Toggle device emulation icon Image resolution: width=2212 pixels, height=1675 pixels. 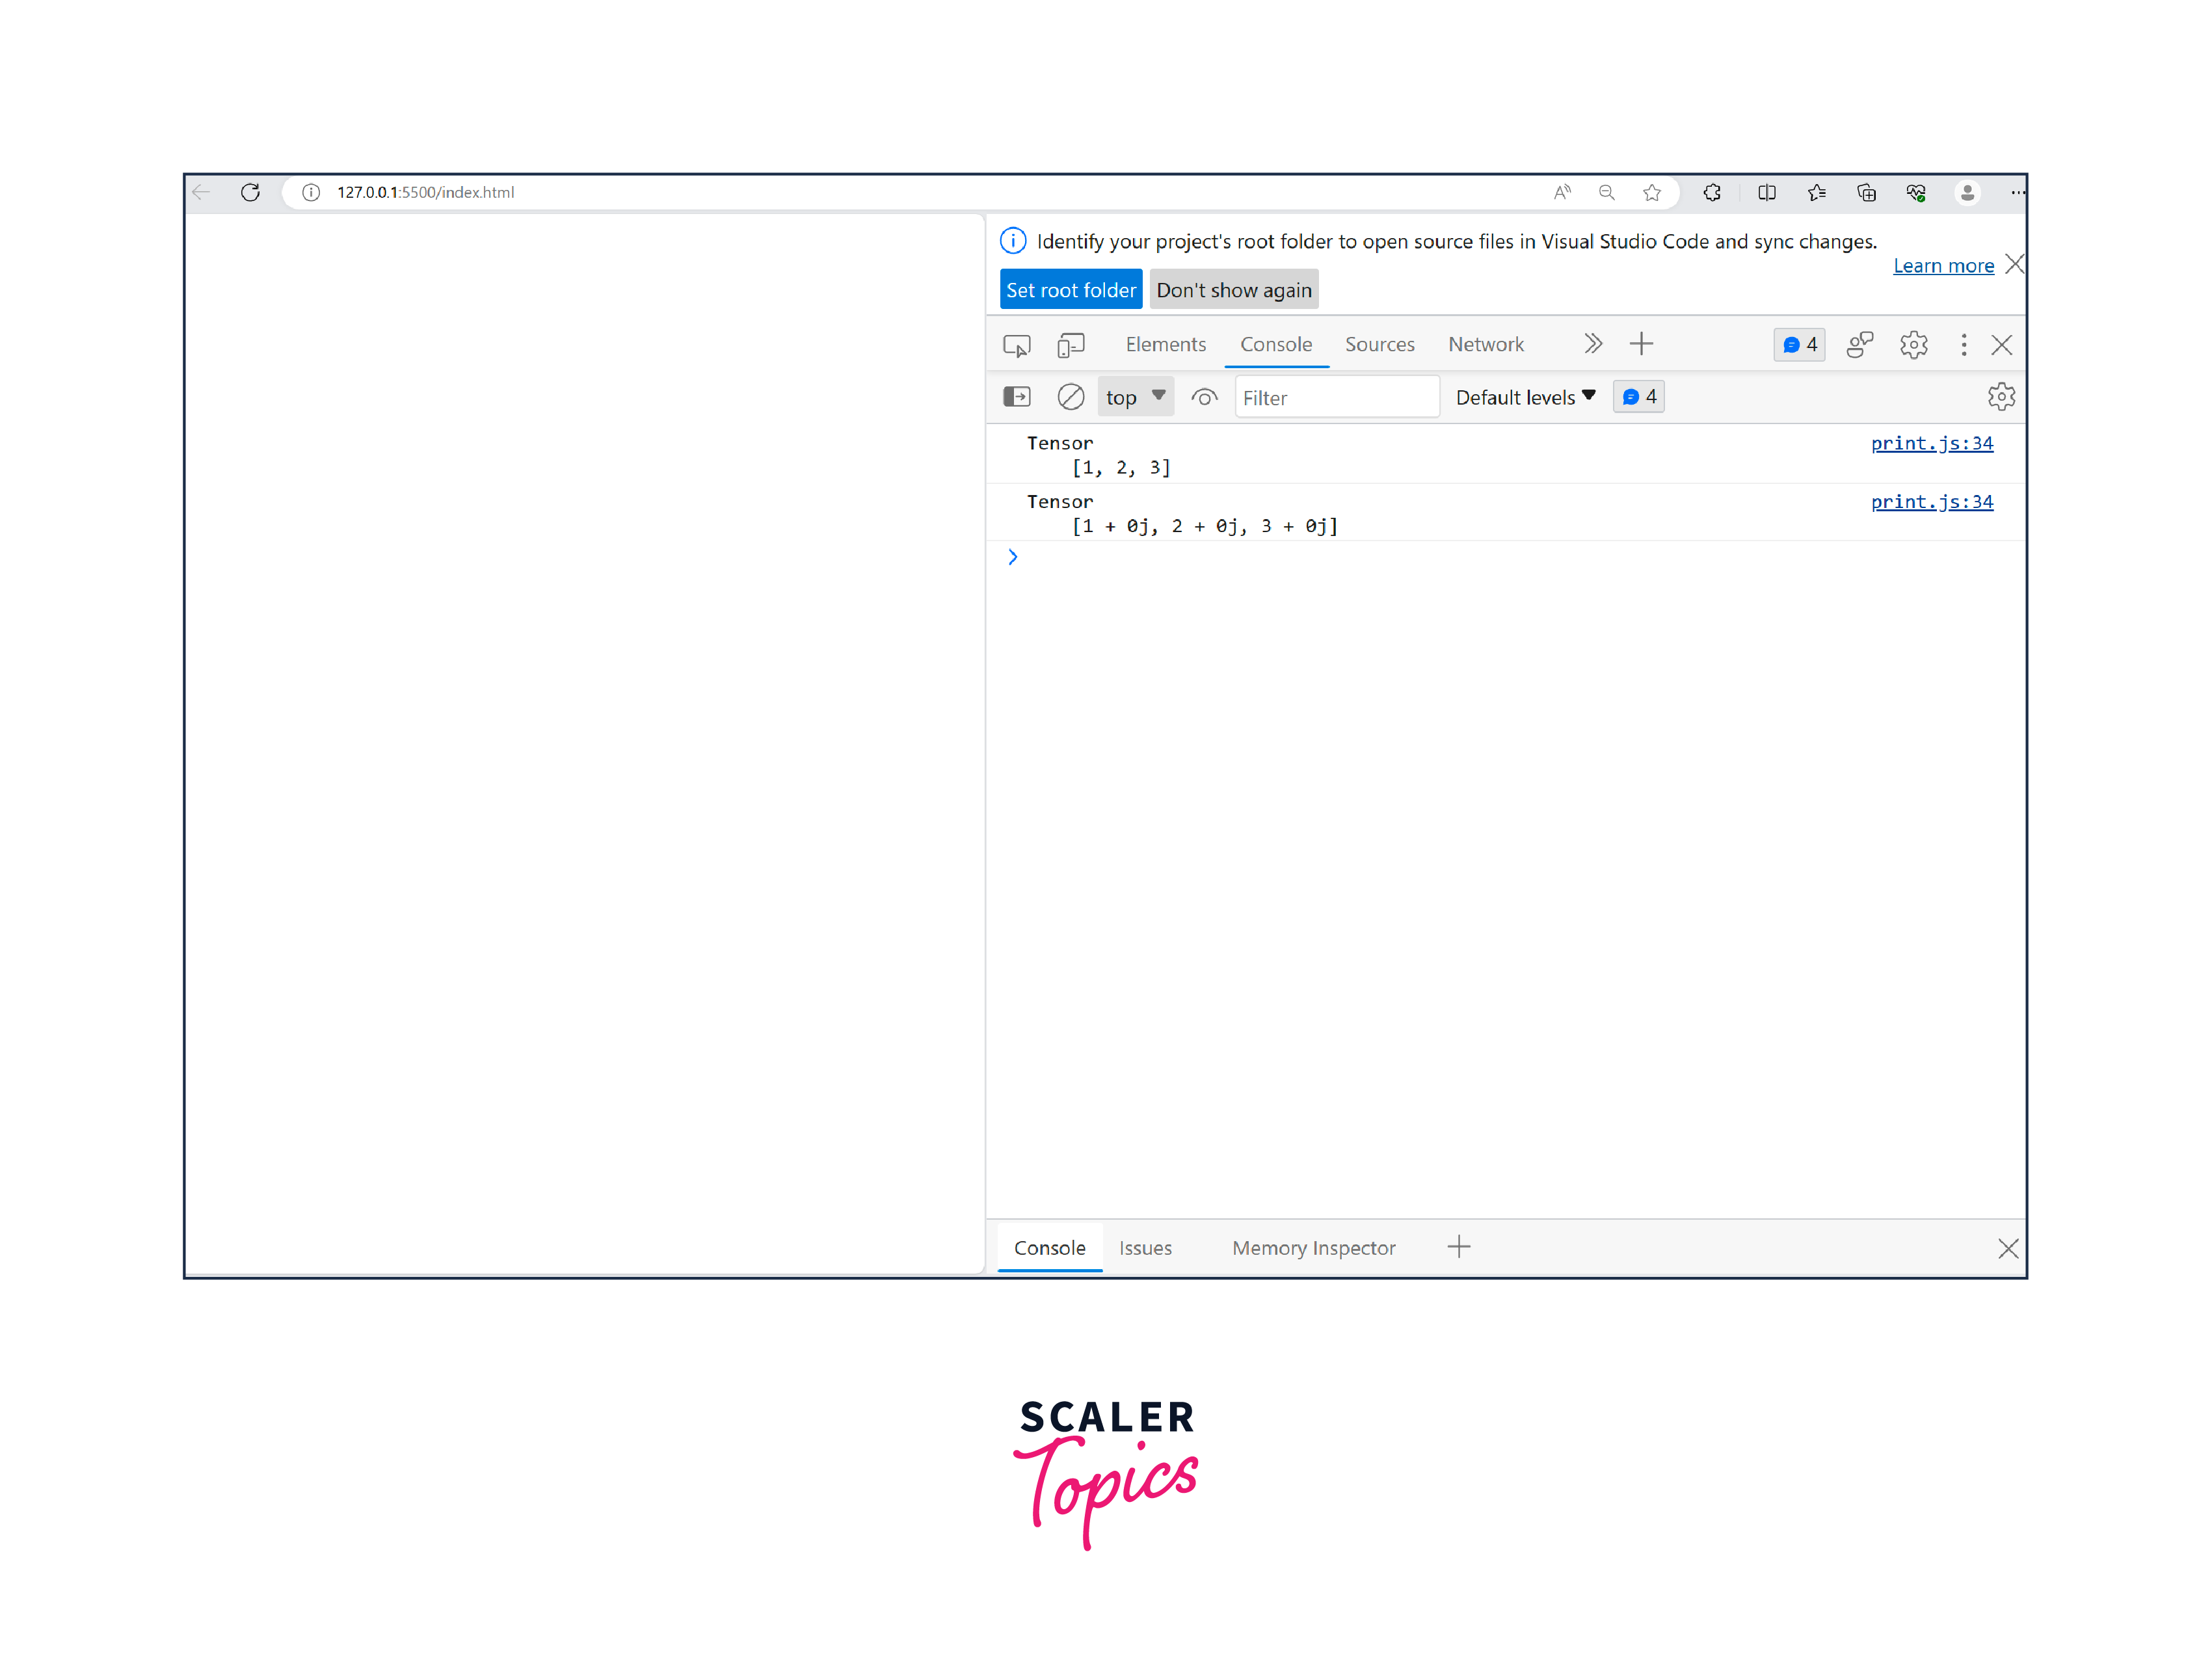coord(1070,345)
